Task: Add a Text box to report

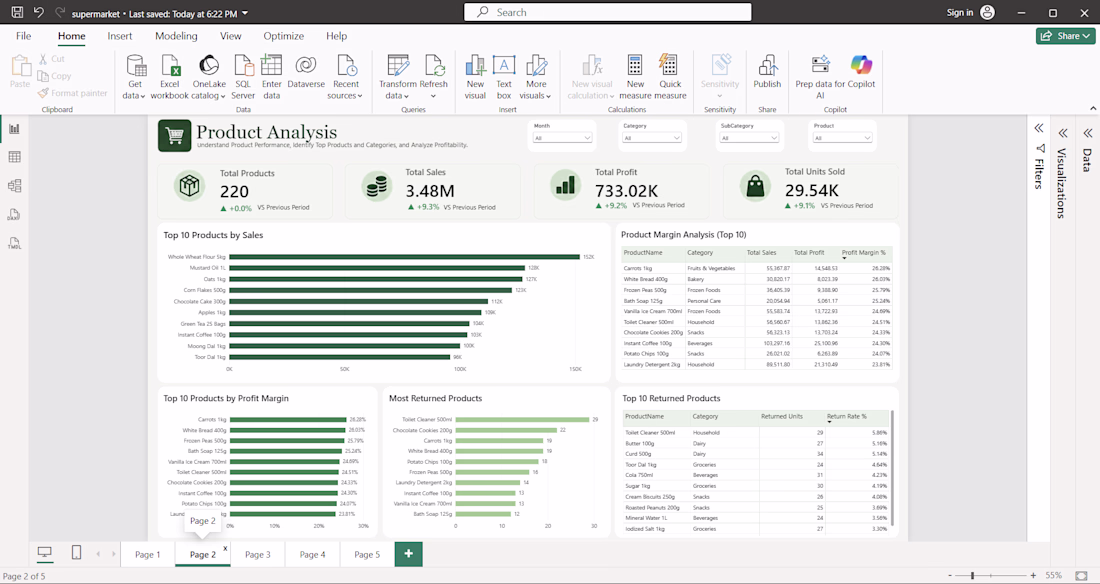Action: (x=504, y=77)
